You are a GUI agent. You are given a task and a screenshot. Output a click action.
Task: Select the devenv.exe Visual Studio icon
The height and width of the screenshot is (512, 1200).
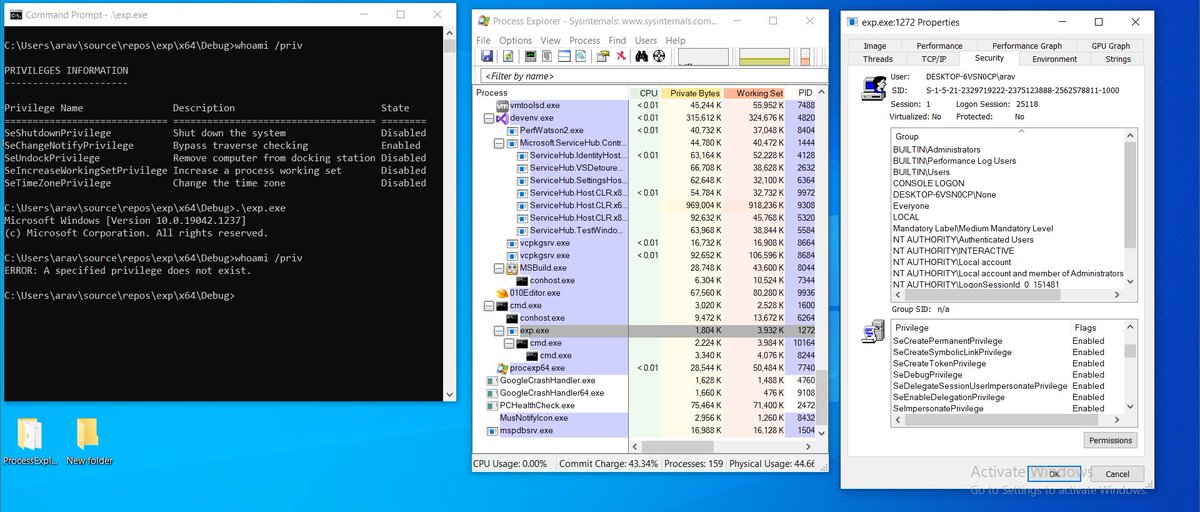[502, 118]
